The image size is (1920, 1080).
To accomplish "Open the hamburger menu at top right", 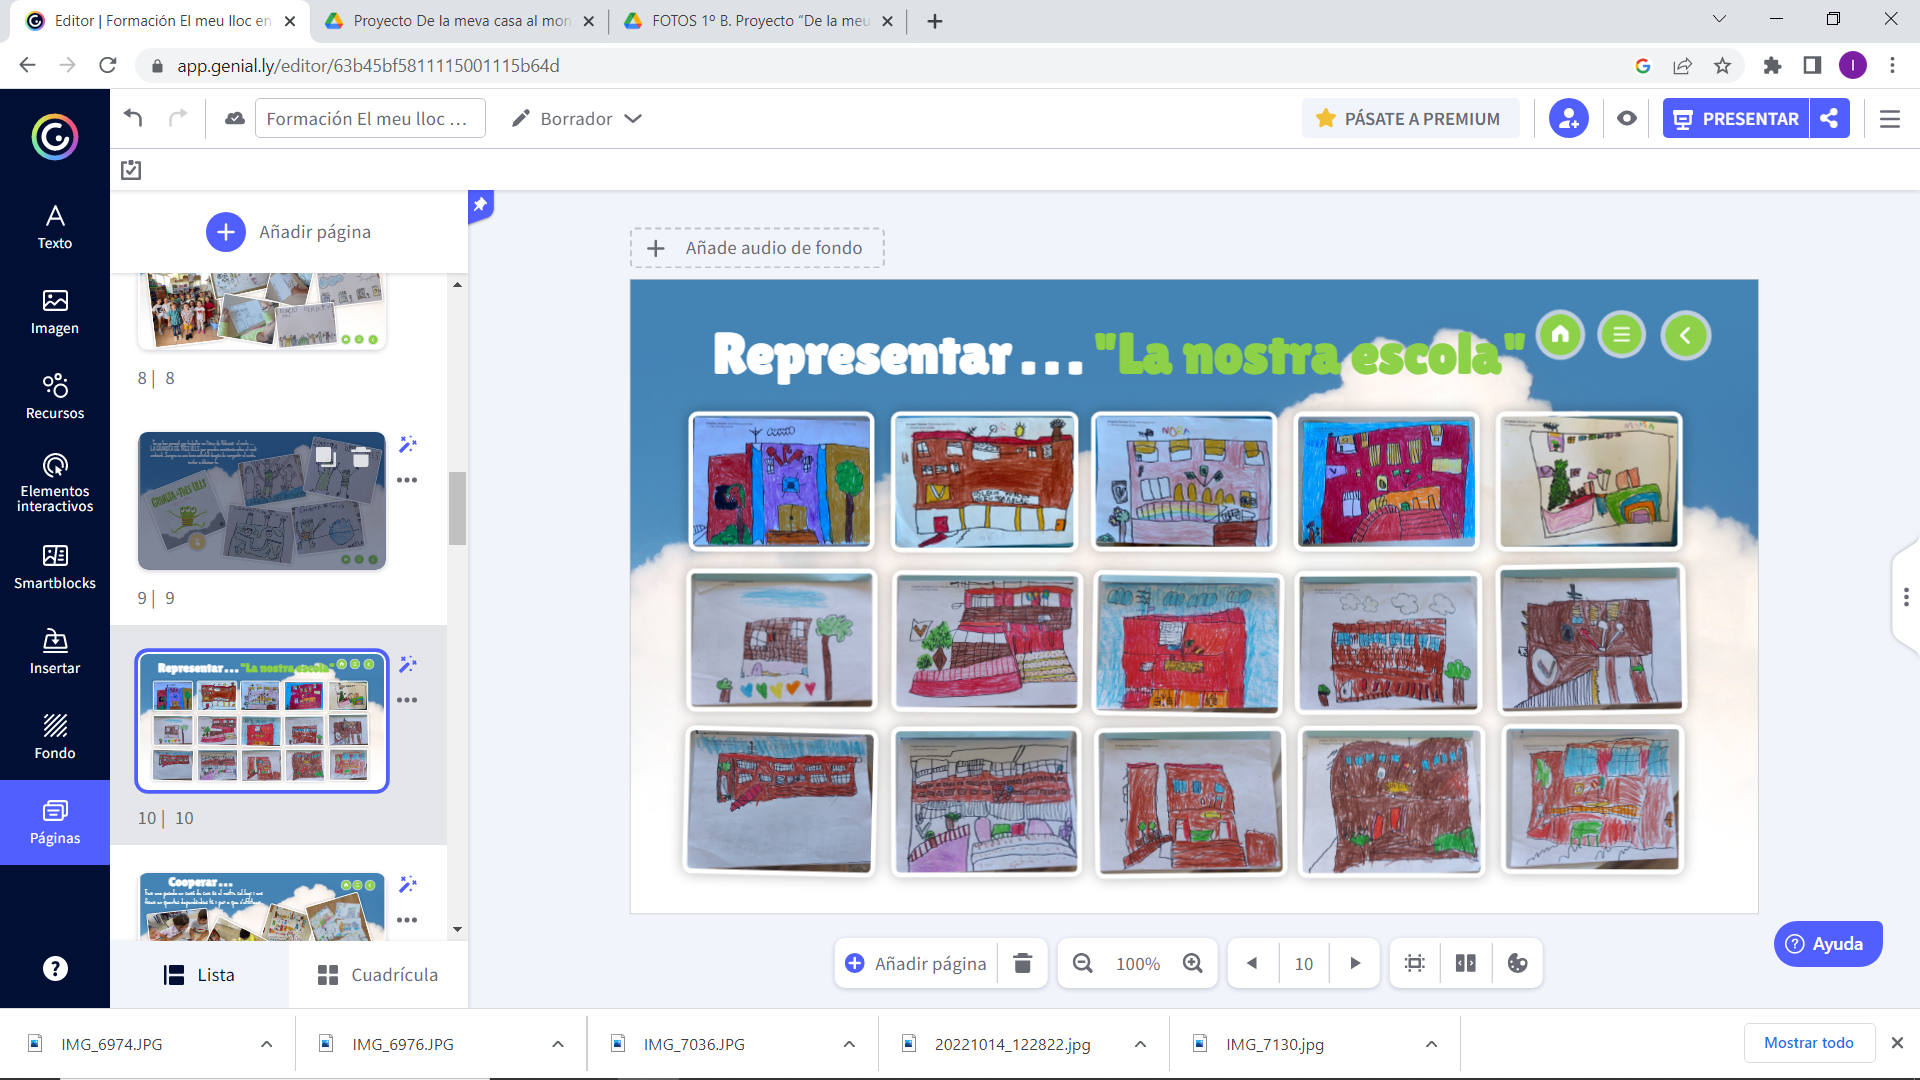I will click(x=1889, y=118).
